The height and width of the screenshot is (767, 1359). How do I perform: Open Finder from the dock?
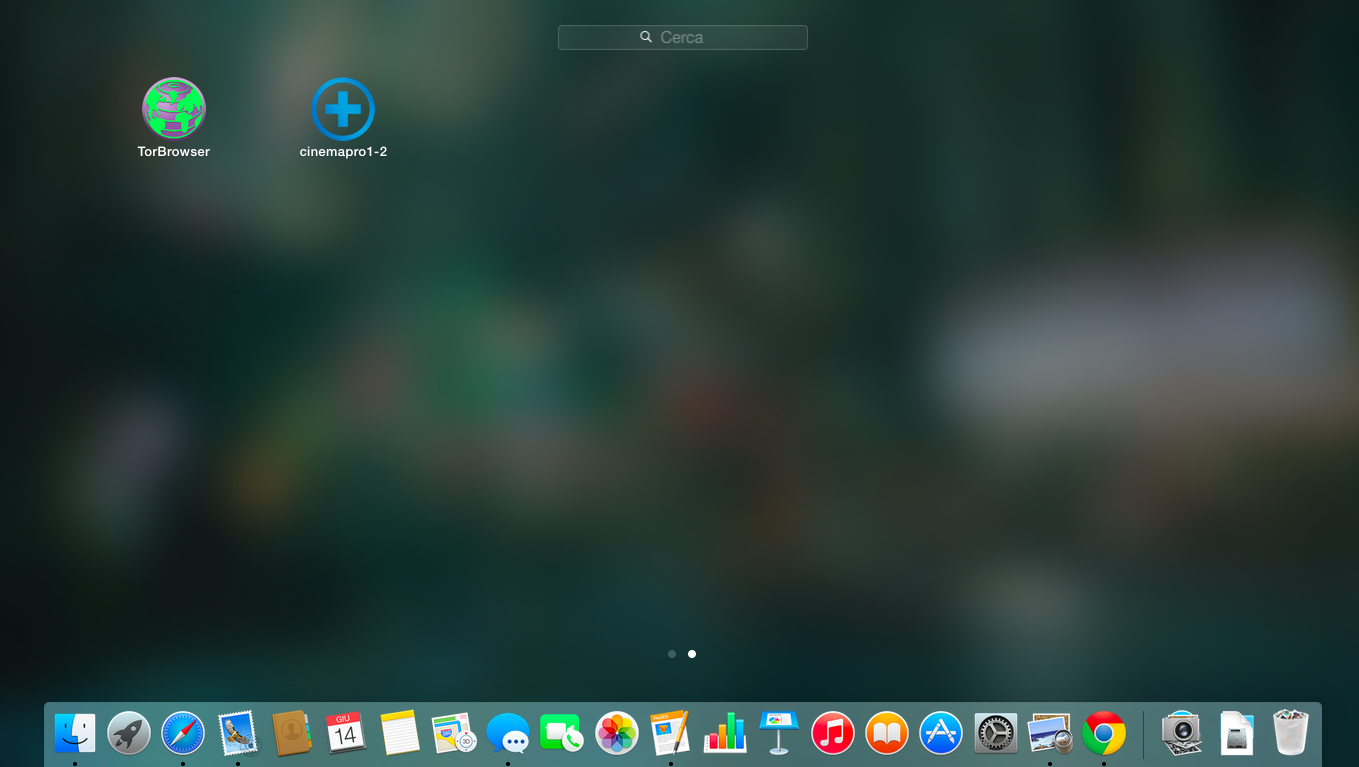coord(75,734)
